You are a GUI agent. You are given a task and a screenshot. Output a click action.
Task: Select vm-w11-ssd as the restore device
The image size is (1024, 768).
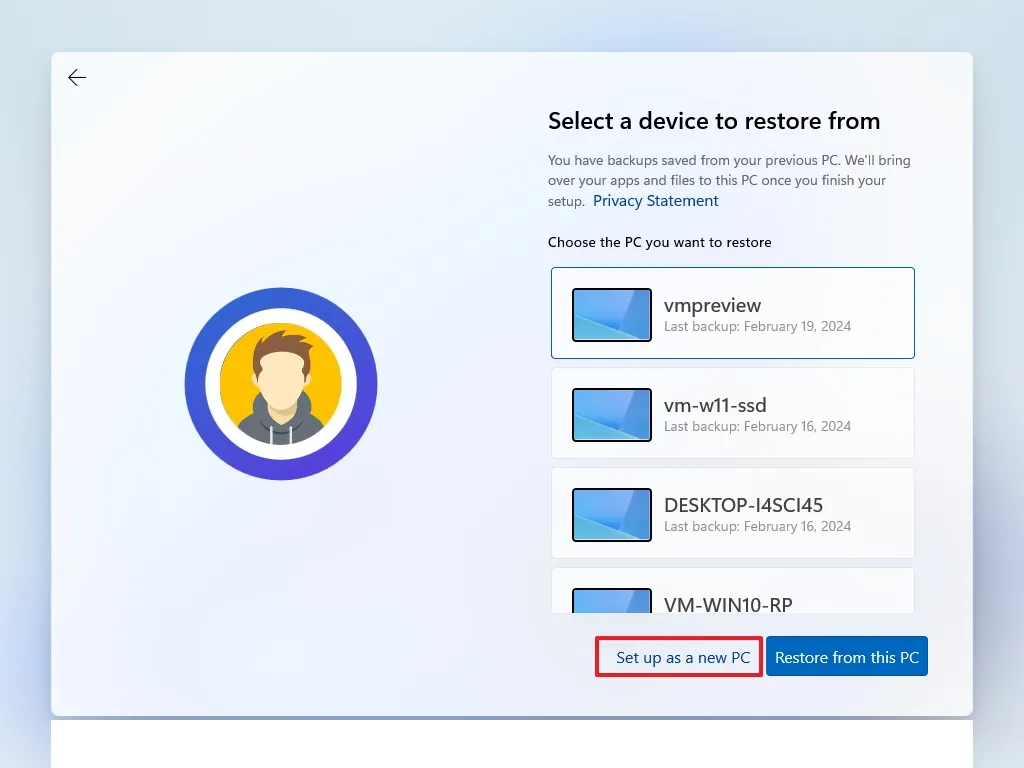click(x=732, y=413)
